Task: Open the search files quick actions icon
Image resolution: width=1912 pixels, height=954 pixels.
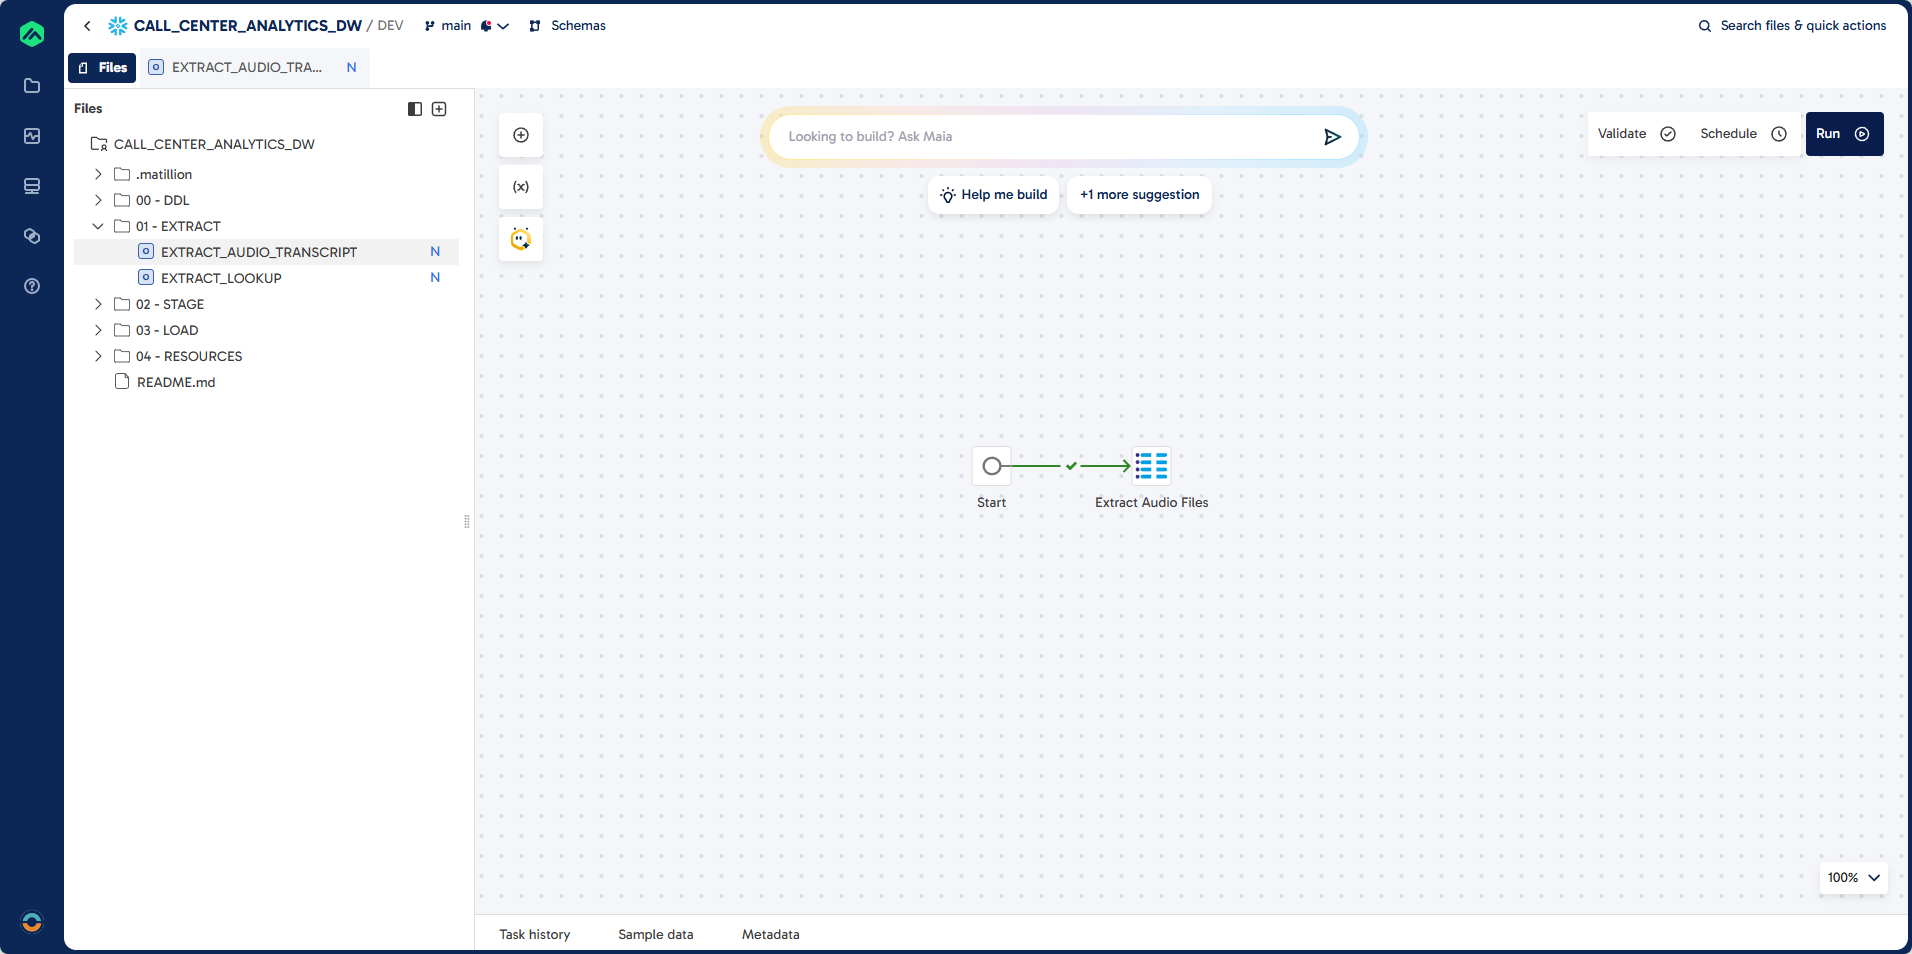Action: pyautogui.click(x=1703, y=26)
